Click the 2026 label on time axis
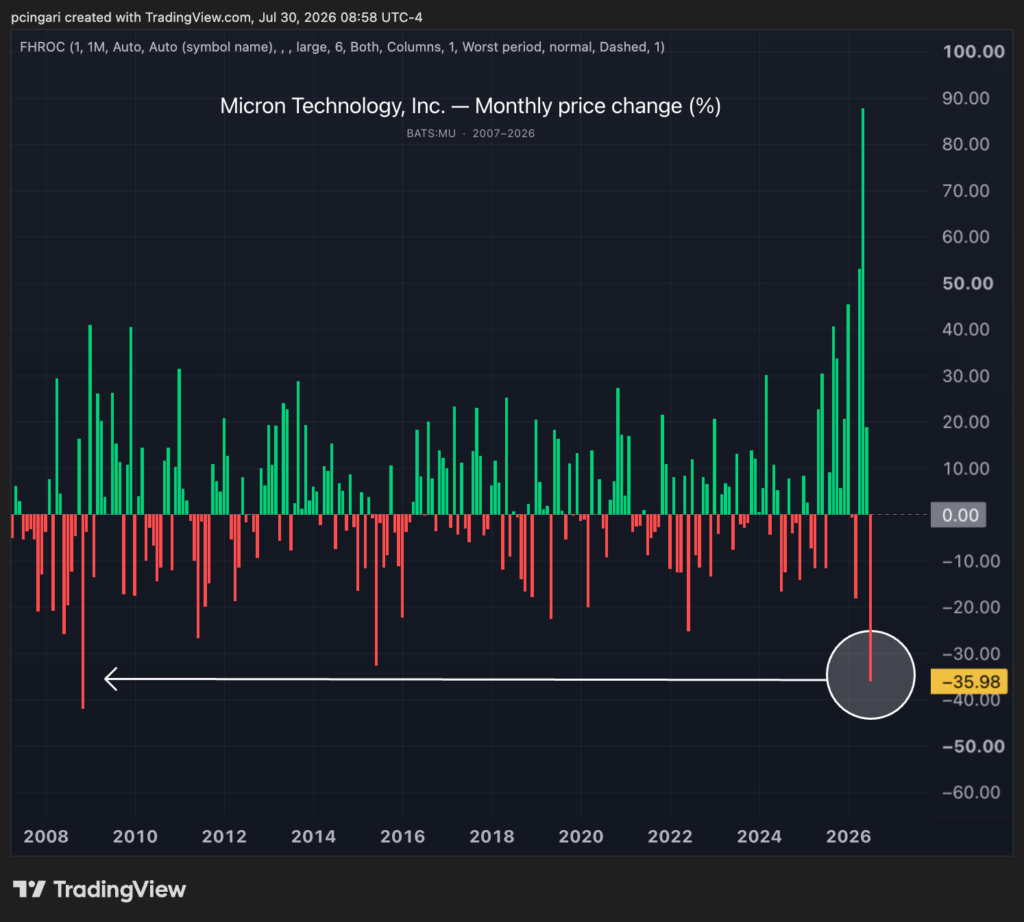Viewport: 1024px width, 922px height. click(848, 836)
